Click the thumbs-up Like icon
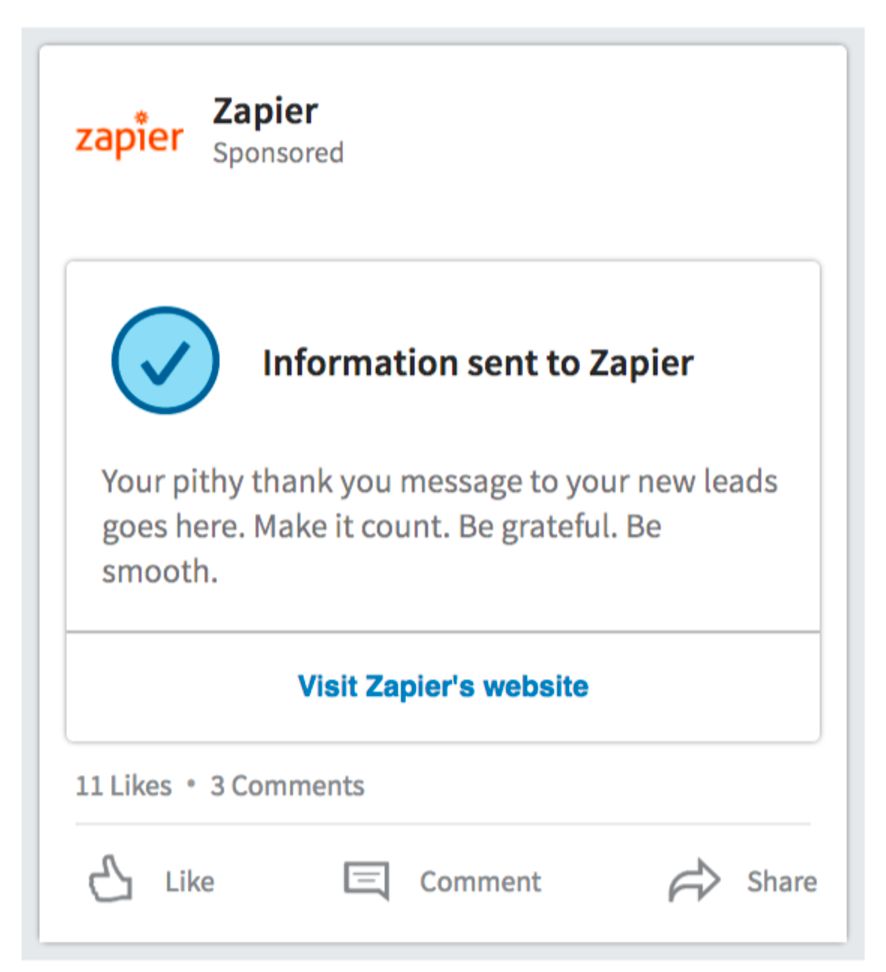 (110, 881)
